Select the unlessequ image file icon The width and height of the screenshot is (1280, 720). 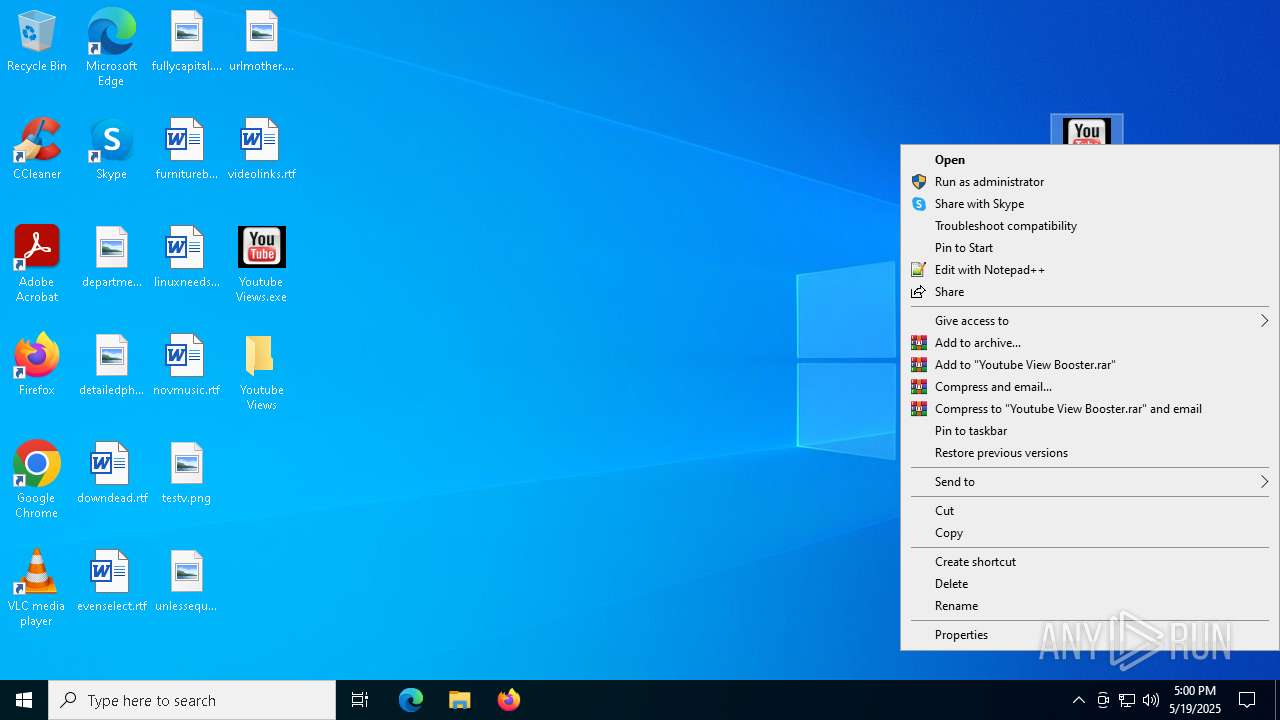(x=186, y=582)
